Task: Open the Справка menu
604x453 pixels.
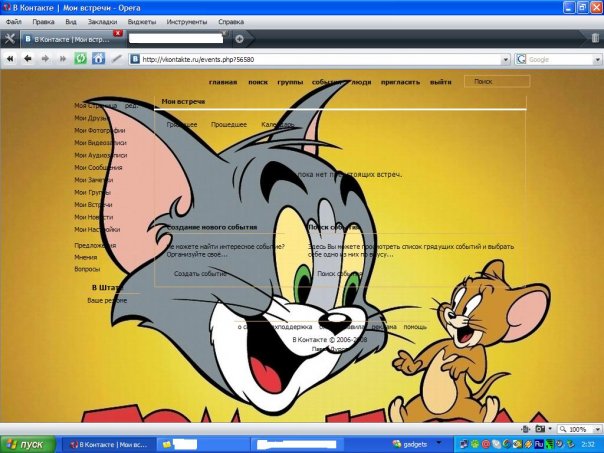Action: point(231,22)
